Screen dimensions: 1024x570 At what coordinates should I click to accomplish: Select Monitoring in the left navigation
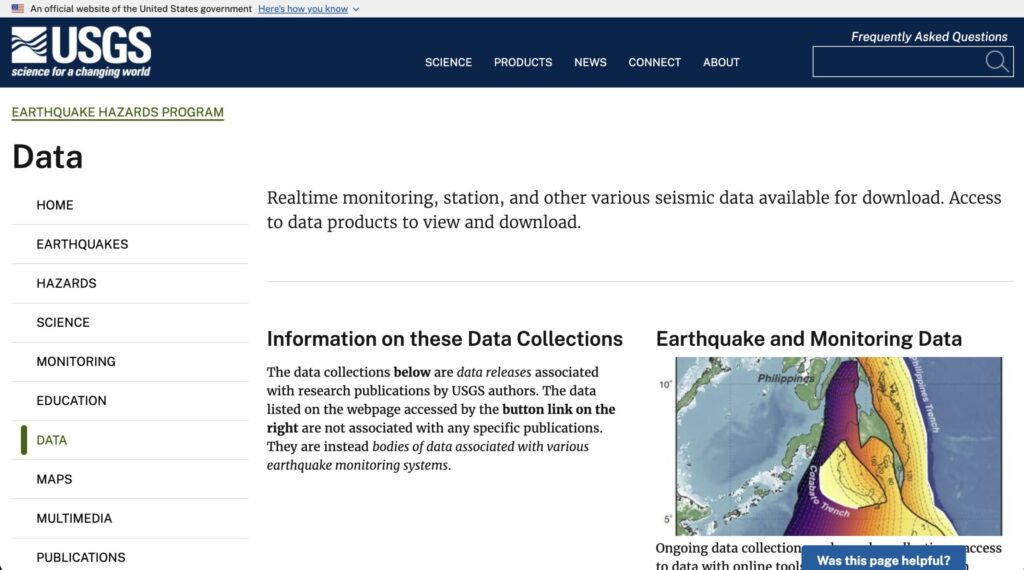pos(76,361)
